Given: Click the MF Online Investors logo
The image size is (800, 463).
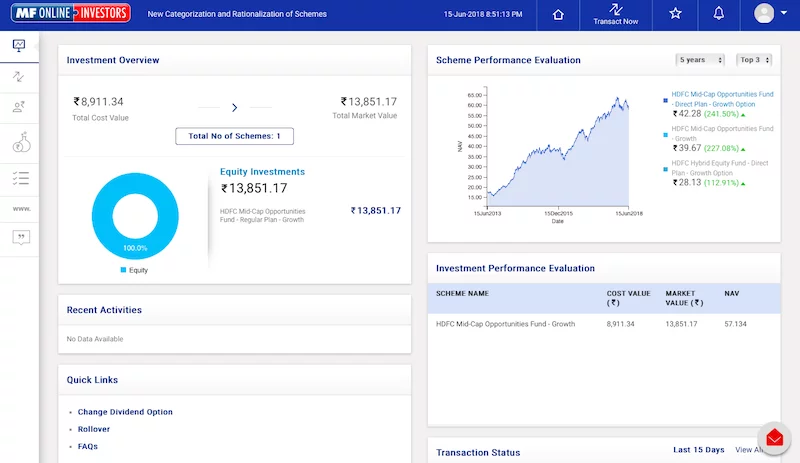Looking at the screenshot, I should [x=71, y=13].
